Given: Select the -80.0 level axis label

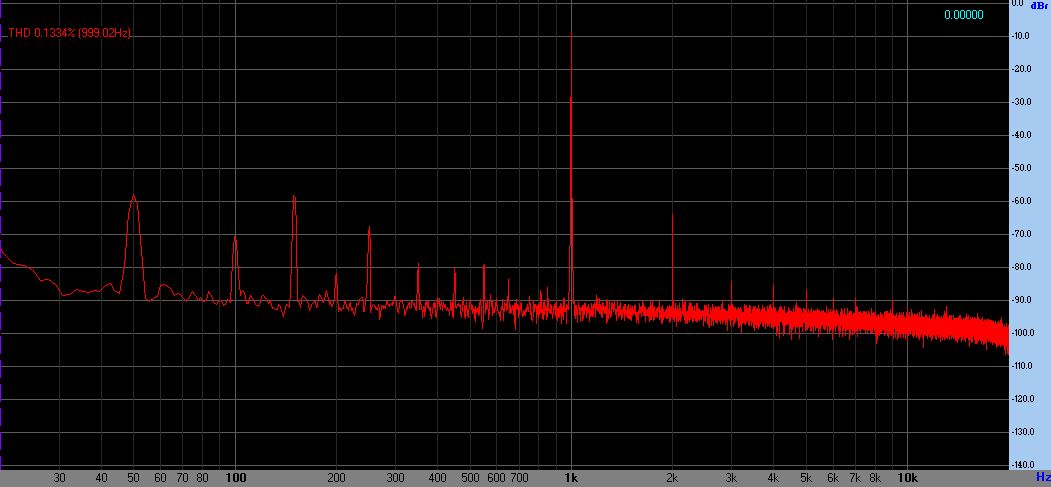Looking at the screenshot, I should pos(1020,267).
